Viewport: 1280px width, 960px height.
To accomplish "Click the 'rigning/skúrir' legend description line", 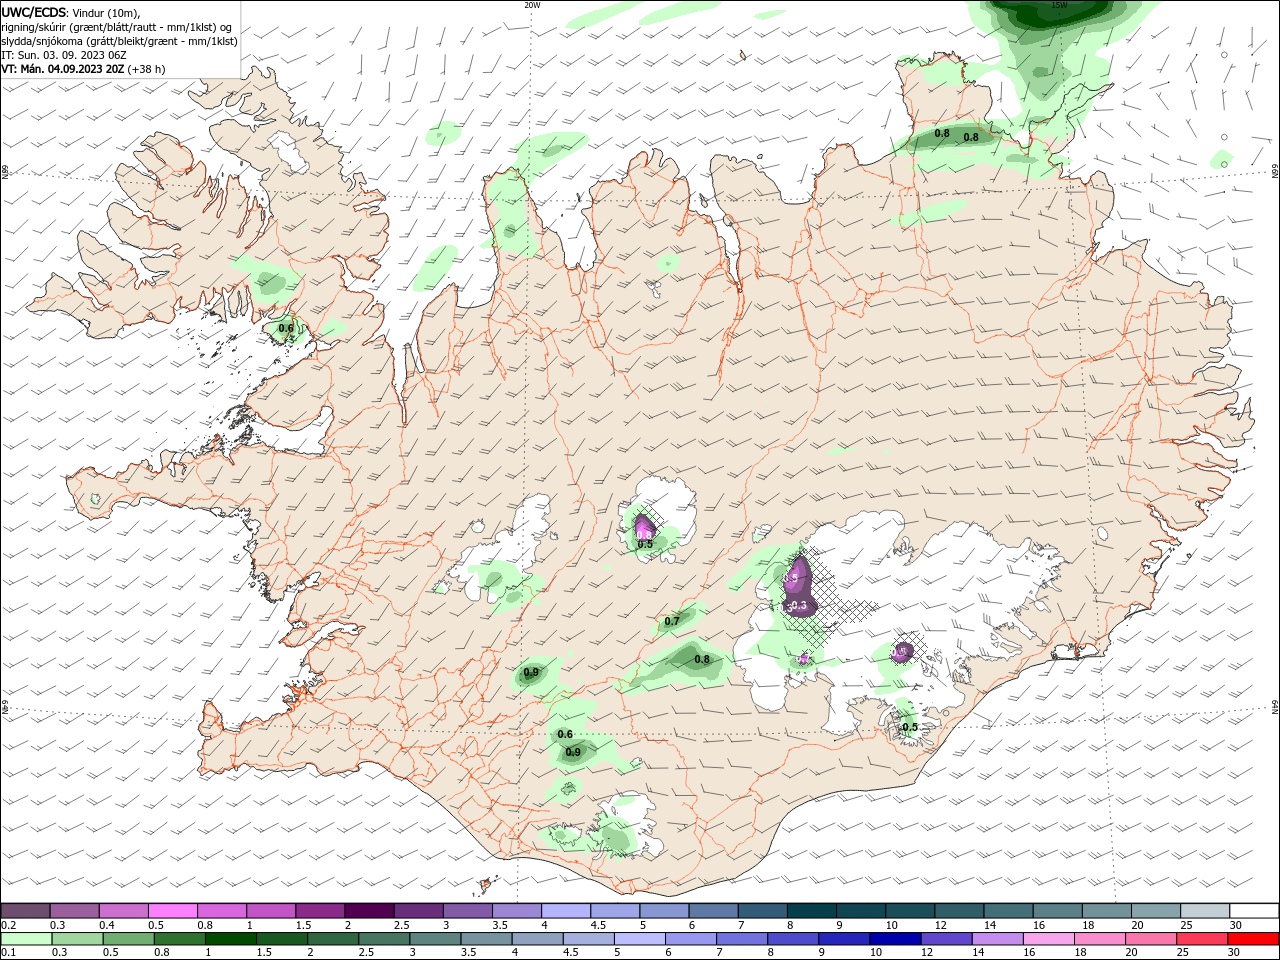I will [116, 27].
